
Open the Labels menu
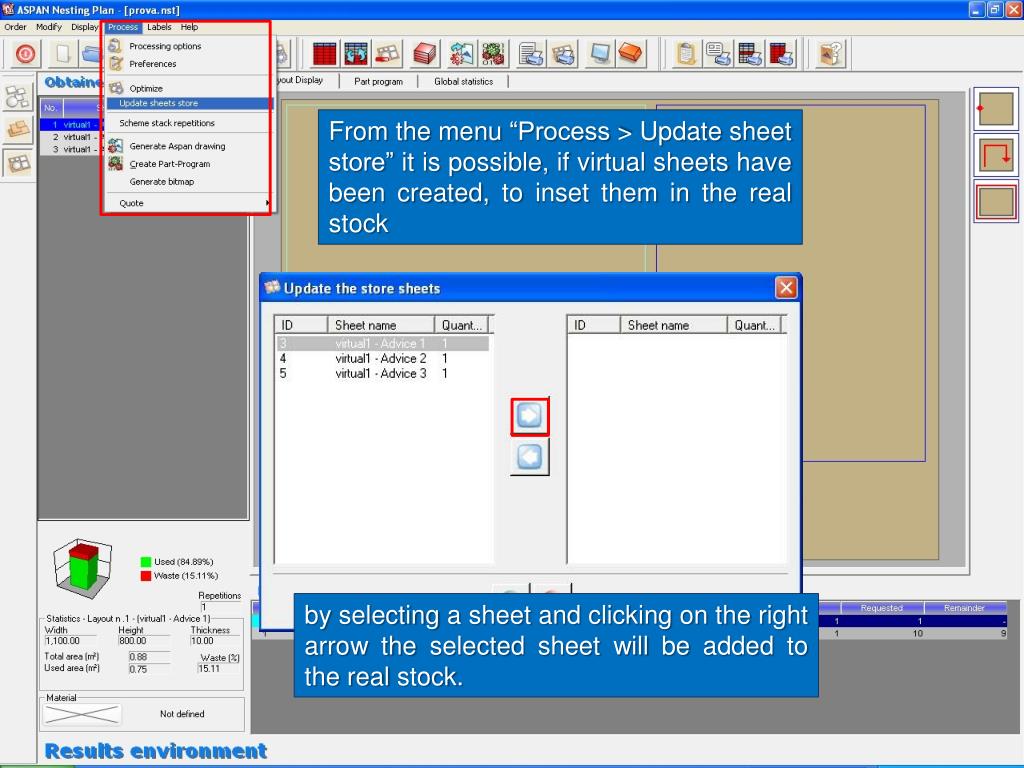[159, 27]
